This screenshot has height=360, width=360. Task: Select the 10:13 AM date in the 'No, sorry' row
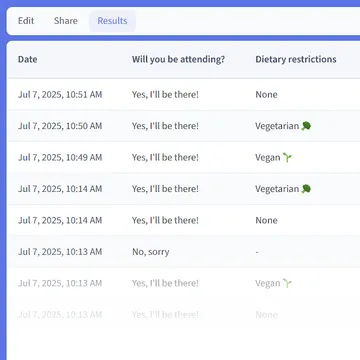click(60, 252)
